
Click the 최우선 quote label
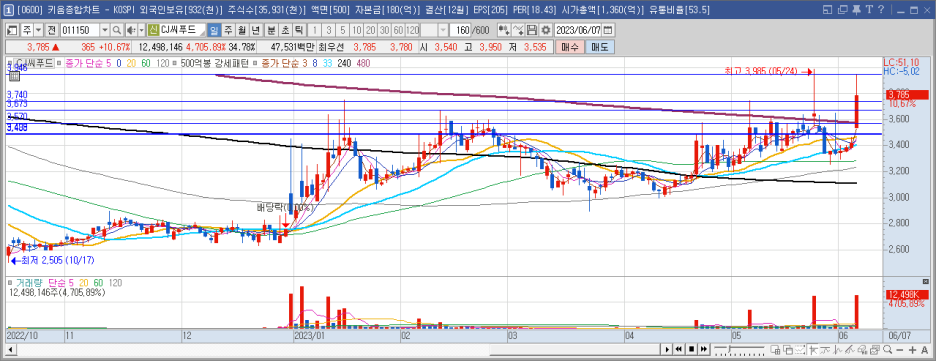coord(332,47)
